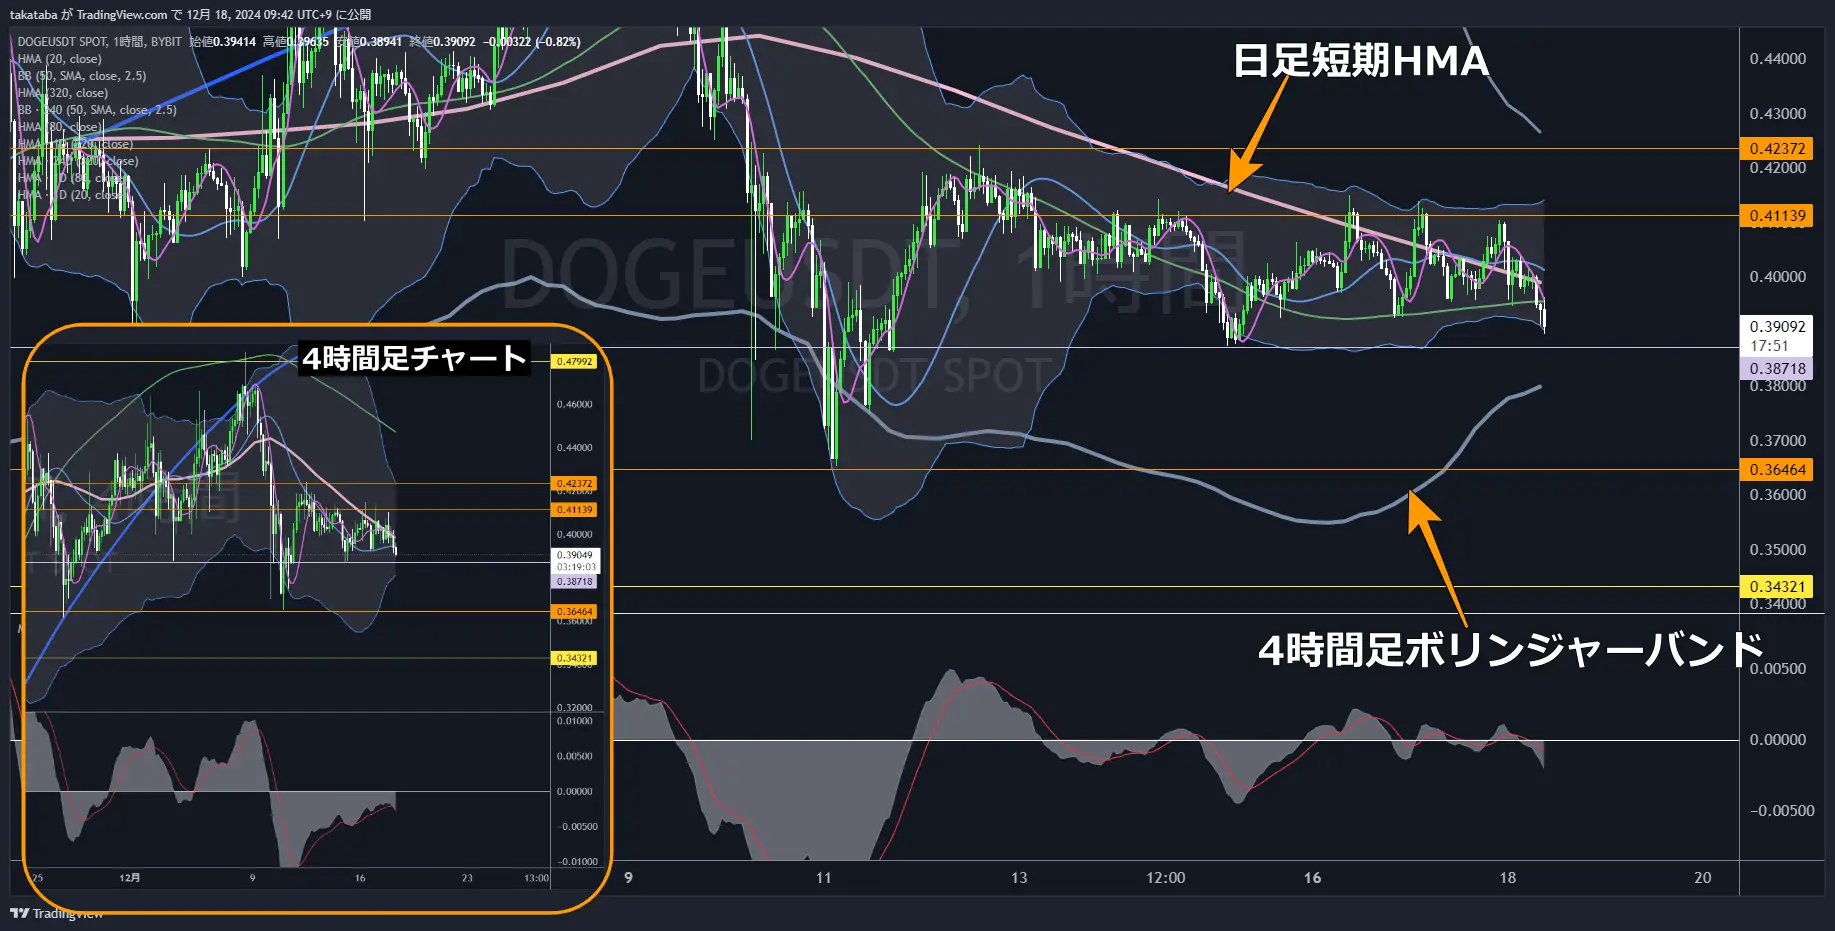Click date label 13 on main time axis
Viewport: 1835px width, 931px height.
pyautogui.click(x=1018, y=878)
